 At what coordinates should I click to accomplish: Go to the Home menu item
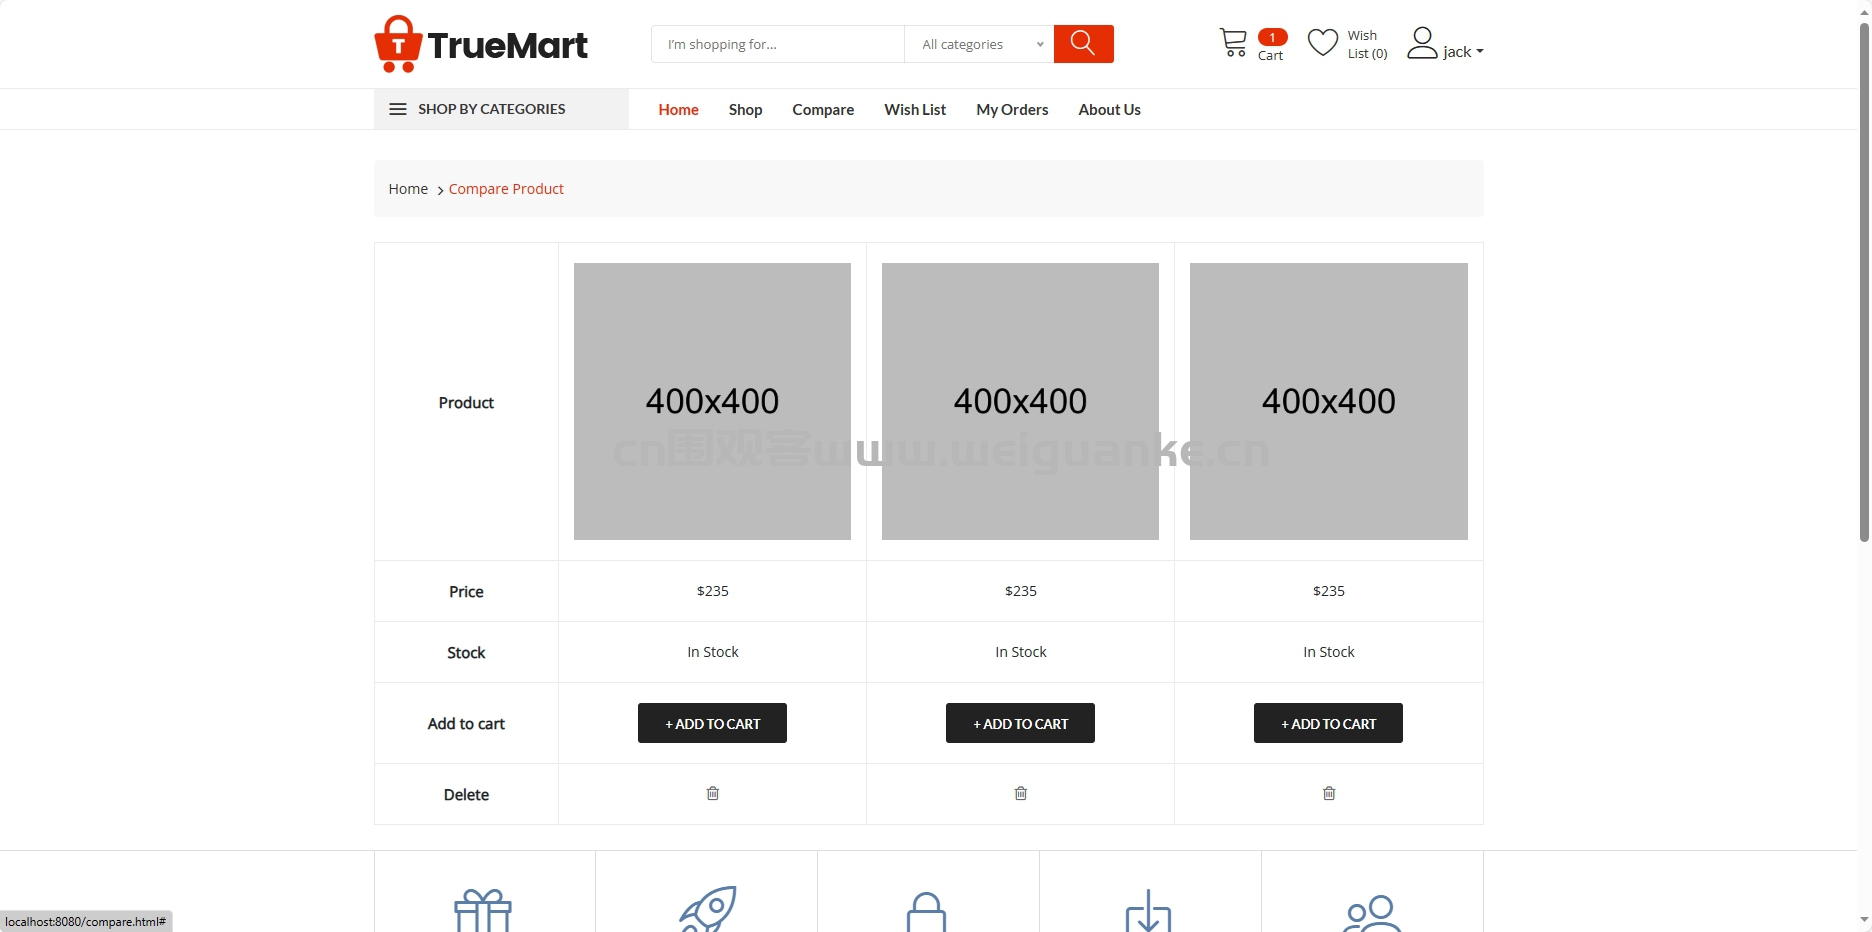tap(678, 110)
